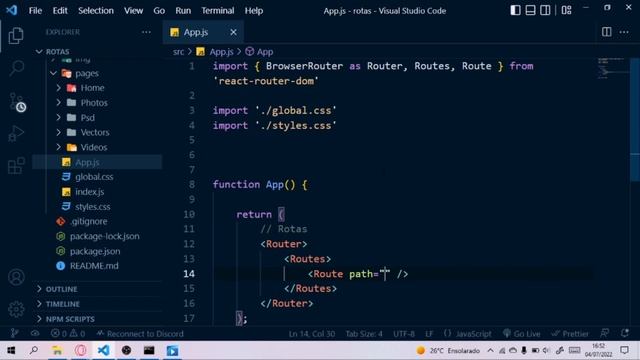Open File Explorer from the taskbar
Viewport: 640px width, 360px height.
click(57, 350)
